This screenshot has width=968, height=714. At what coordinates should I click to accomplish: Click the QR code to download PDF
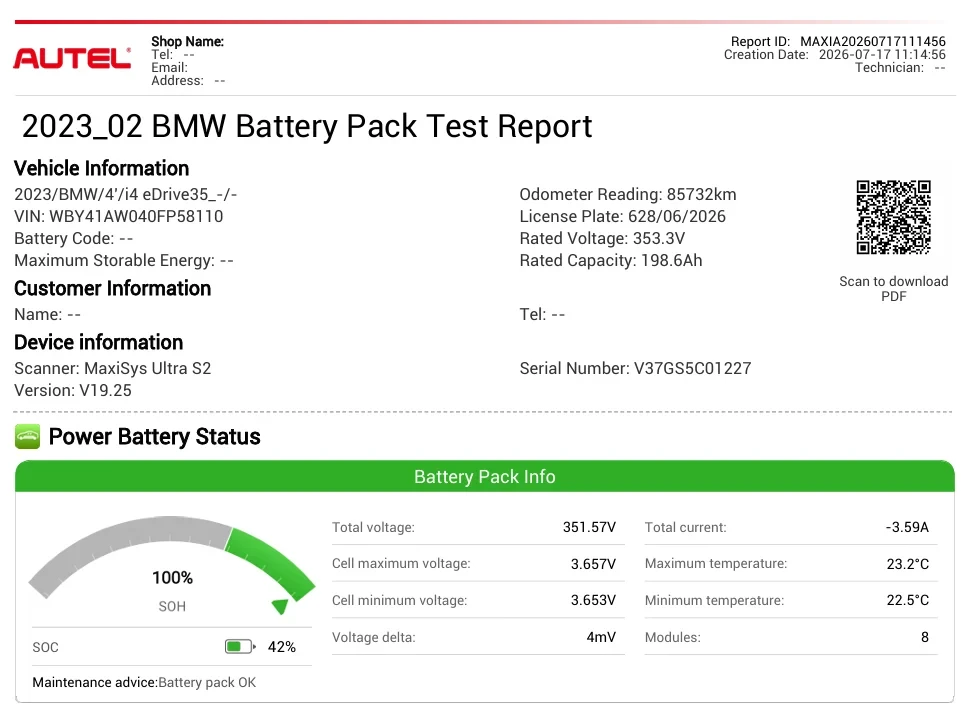pos(893,217)
